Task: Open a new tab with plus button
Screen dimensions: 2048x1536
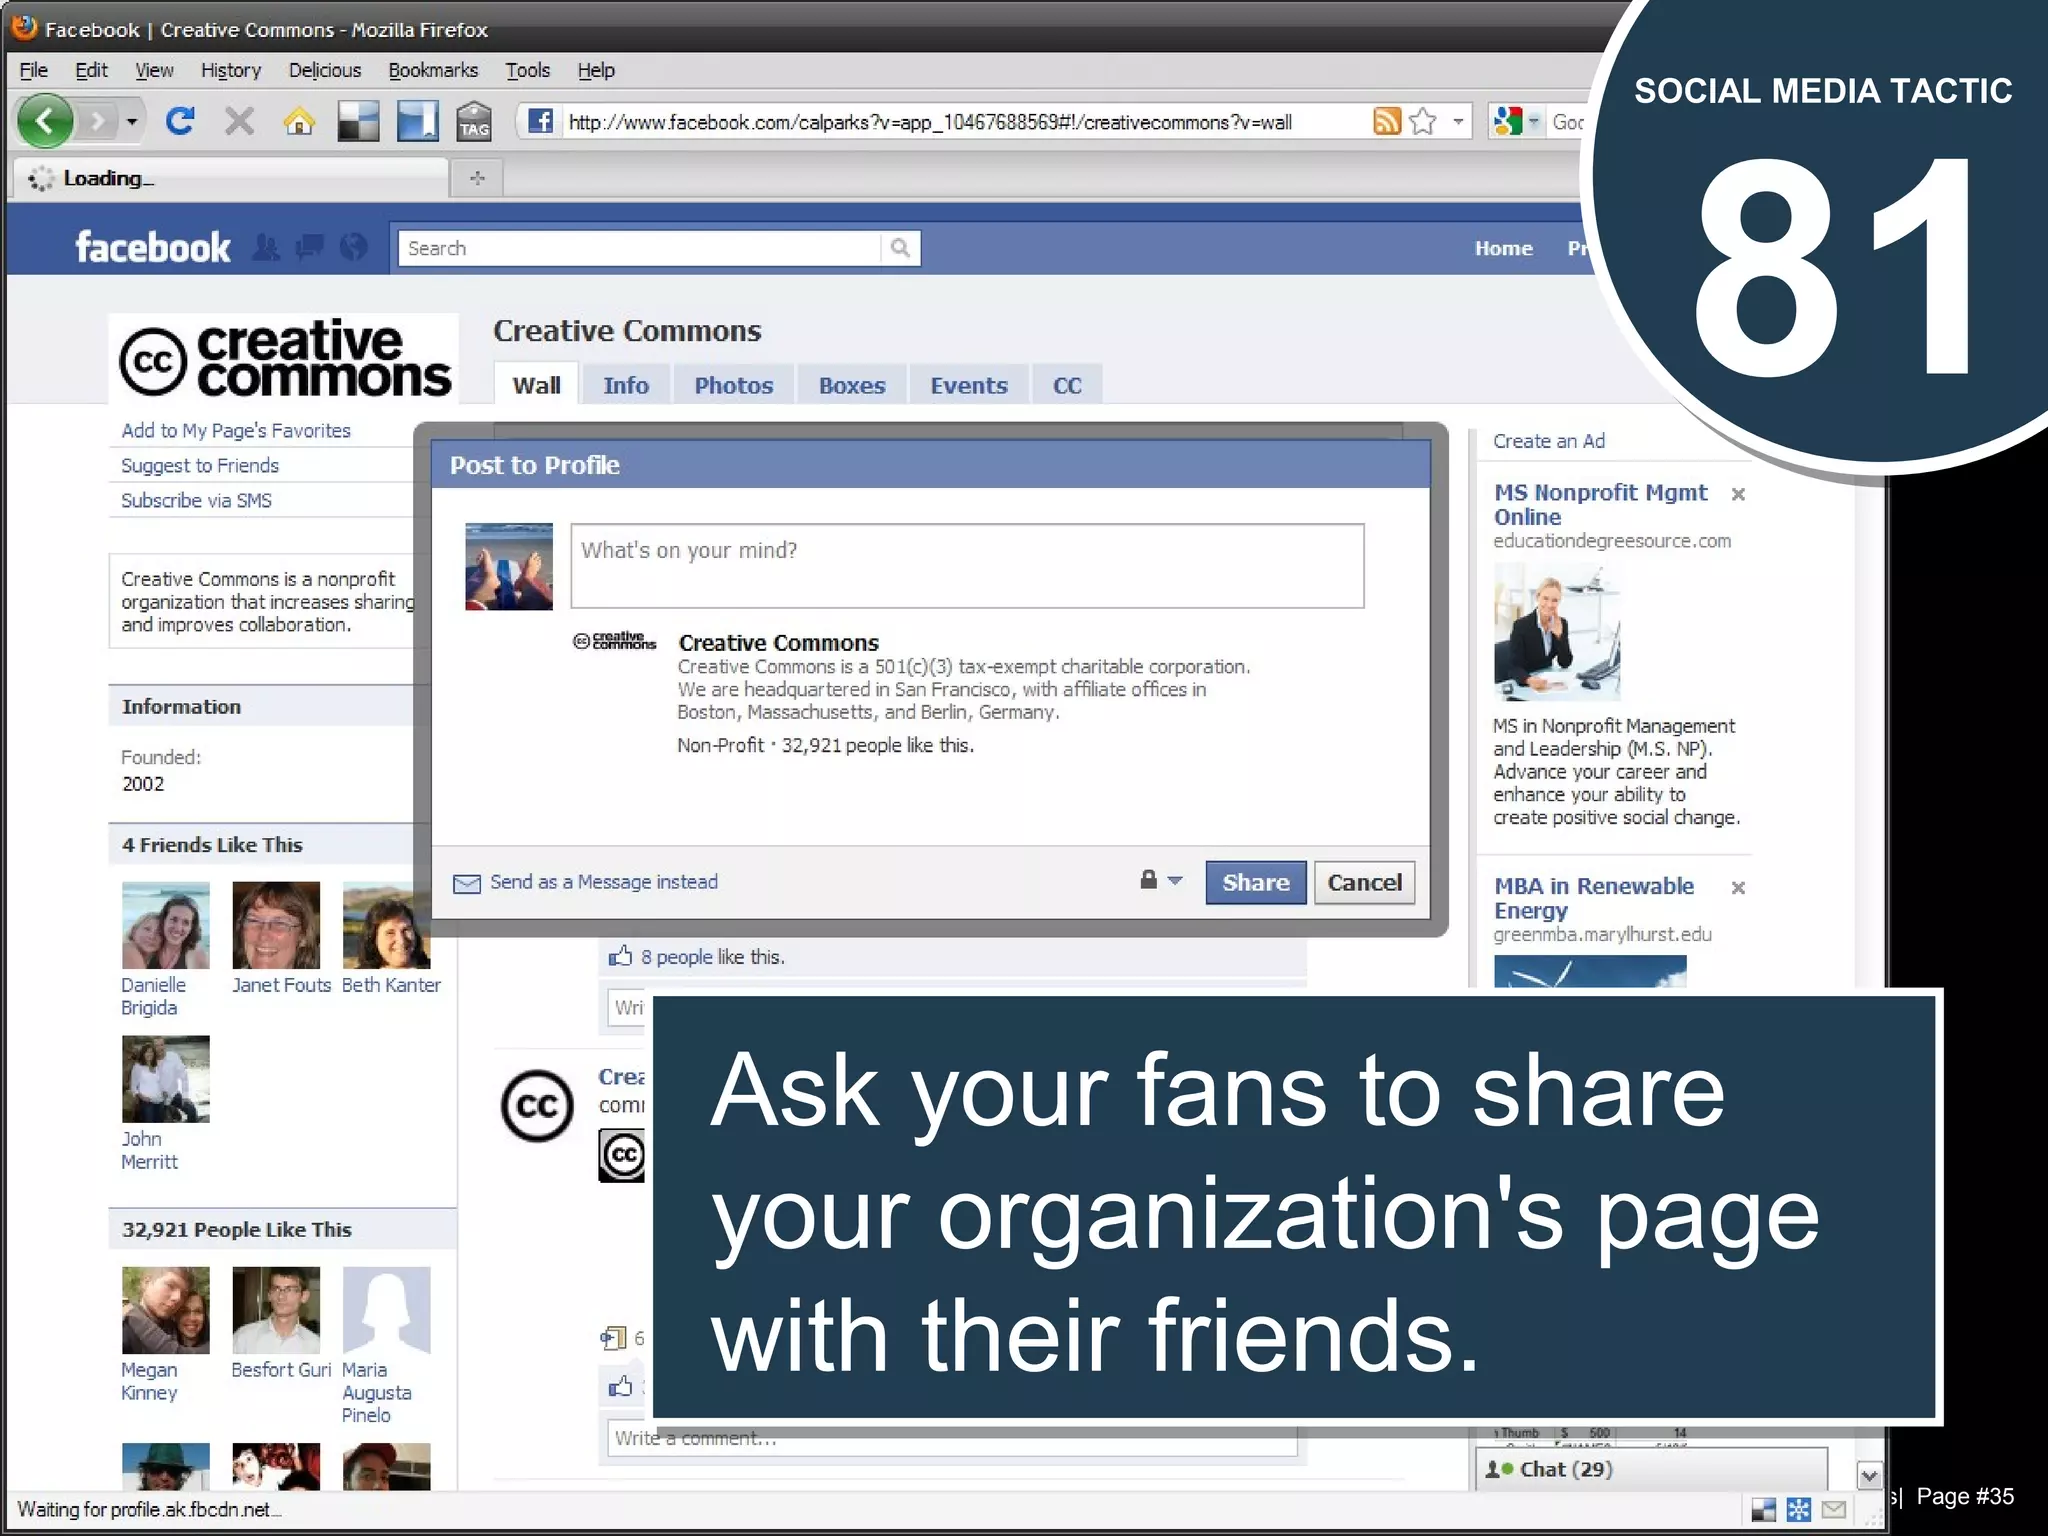Action: click(477, 178)
